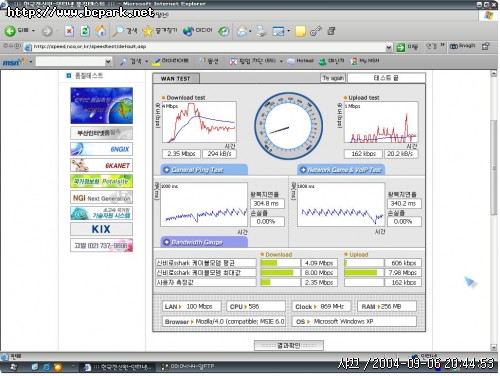Click the IE Back arrow icon
Viewport: 500px width, 376px height.
click(x=10, y=31)
